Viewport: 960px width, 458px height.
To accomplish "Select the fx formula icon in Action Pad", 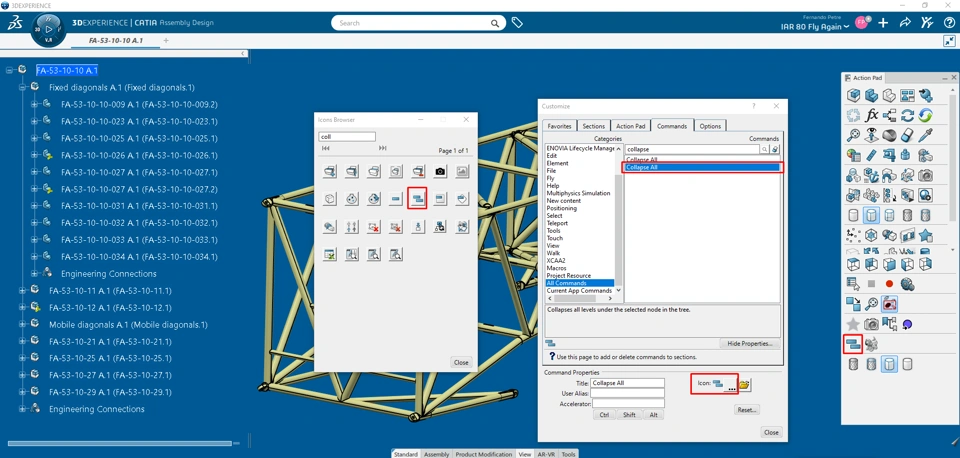I will click(x=871, y=115).
